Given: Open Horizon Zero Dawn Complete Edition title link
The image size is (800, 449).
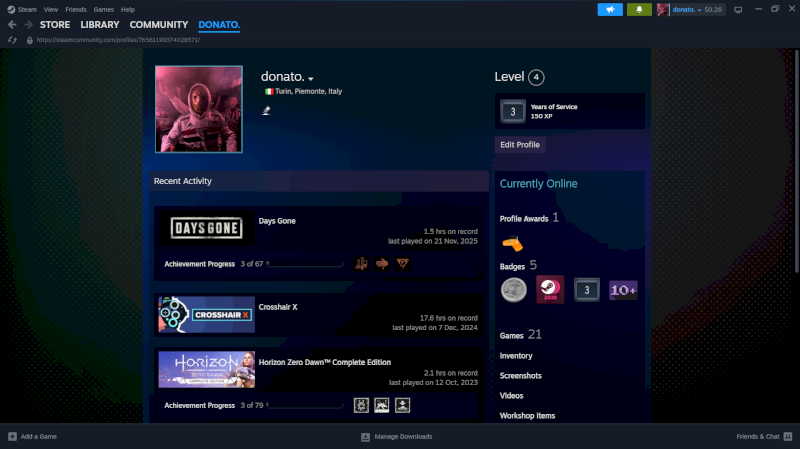Looking at the screenshot, I should click(x=324, y=362).
